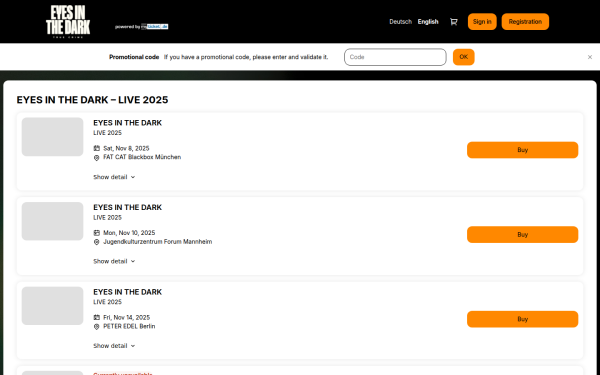600x375 pixels.
Task: Open the Mannheim event thumbnail image
Action: [x=52, y=221]
